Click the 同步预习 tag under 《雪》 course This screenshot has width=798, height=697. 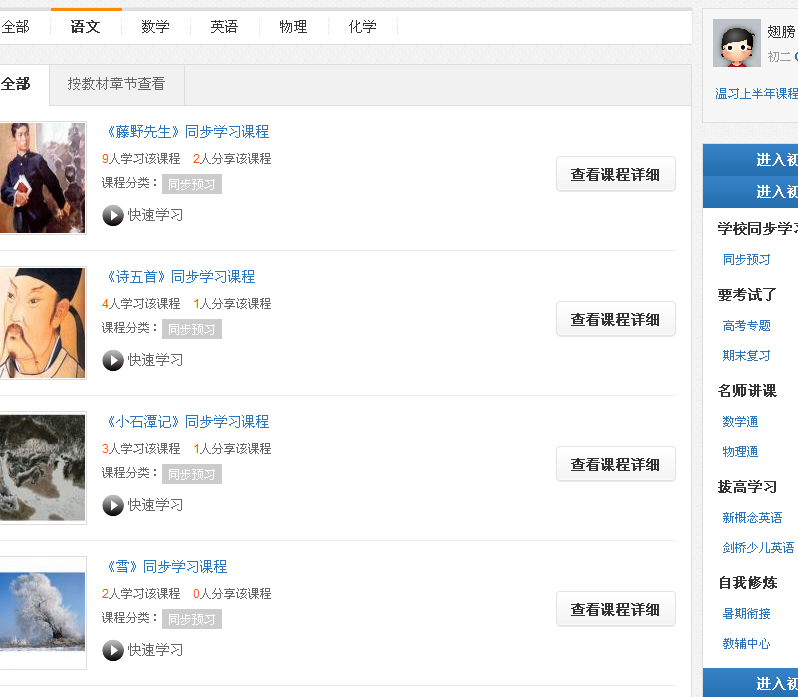191,619
